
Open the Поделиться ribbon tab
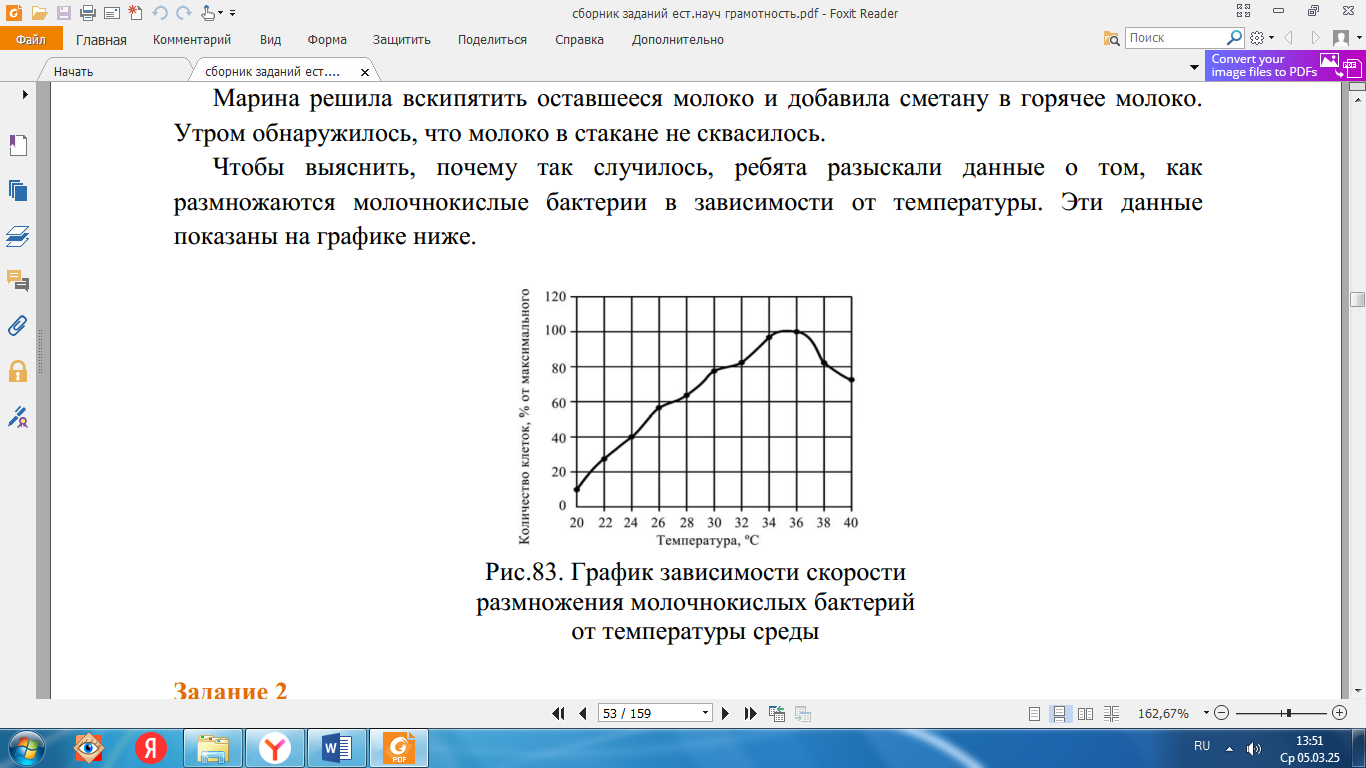point(492,40)
